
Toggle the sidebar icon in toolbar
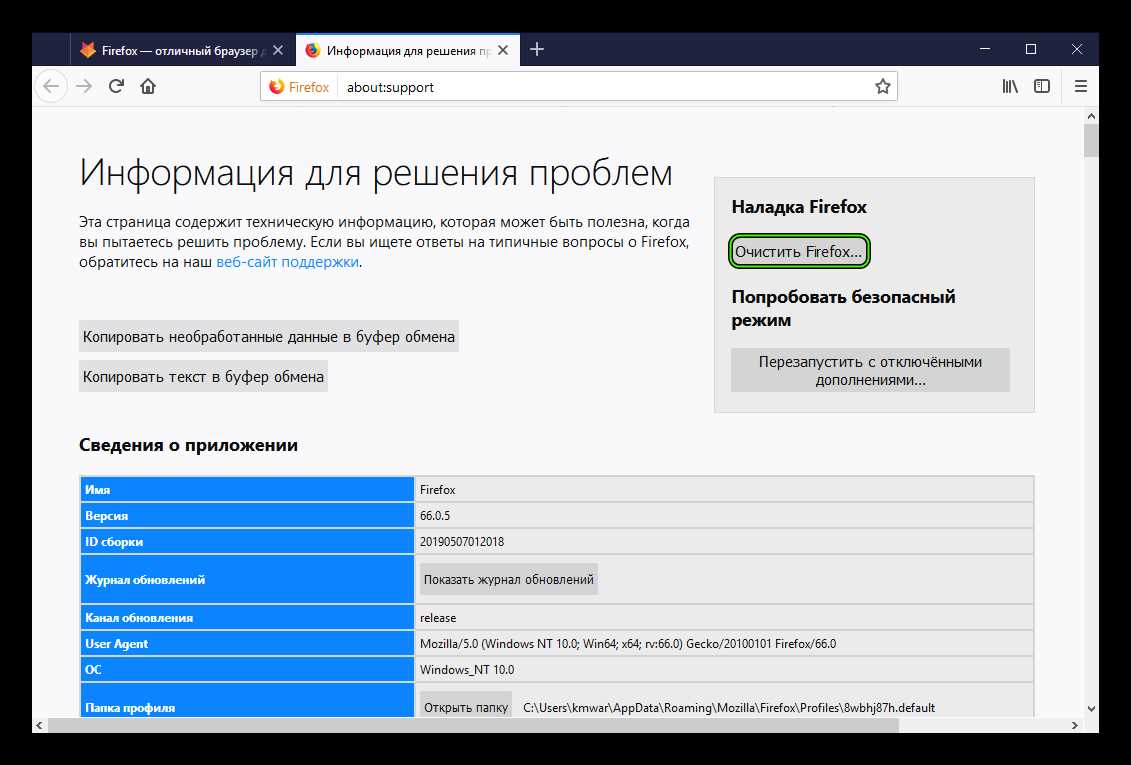tap(1042, 87)
